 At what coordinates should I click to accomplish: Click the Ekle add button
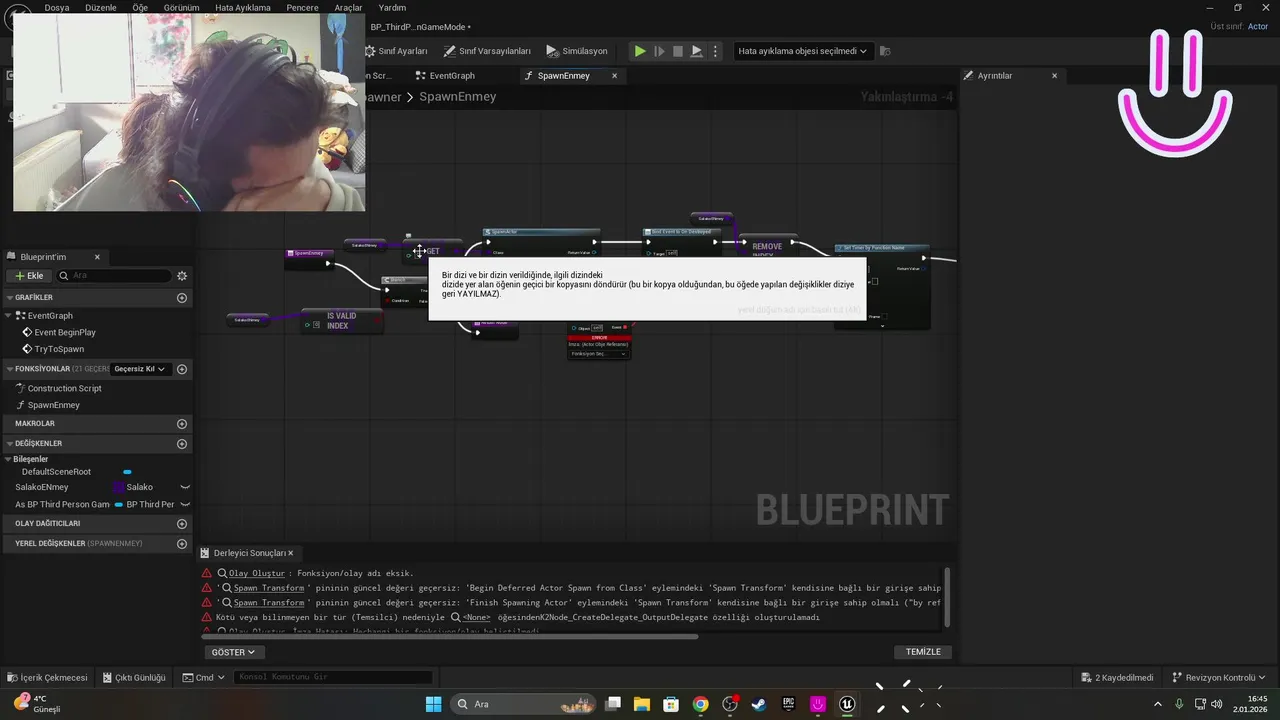28,276
